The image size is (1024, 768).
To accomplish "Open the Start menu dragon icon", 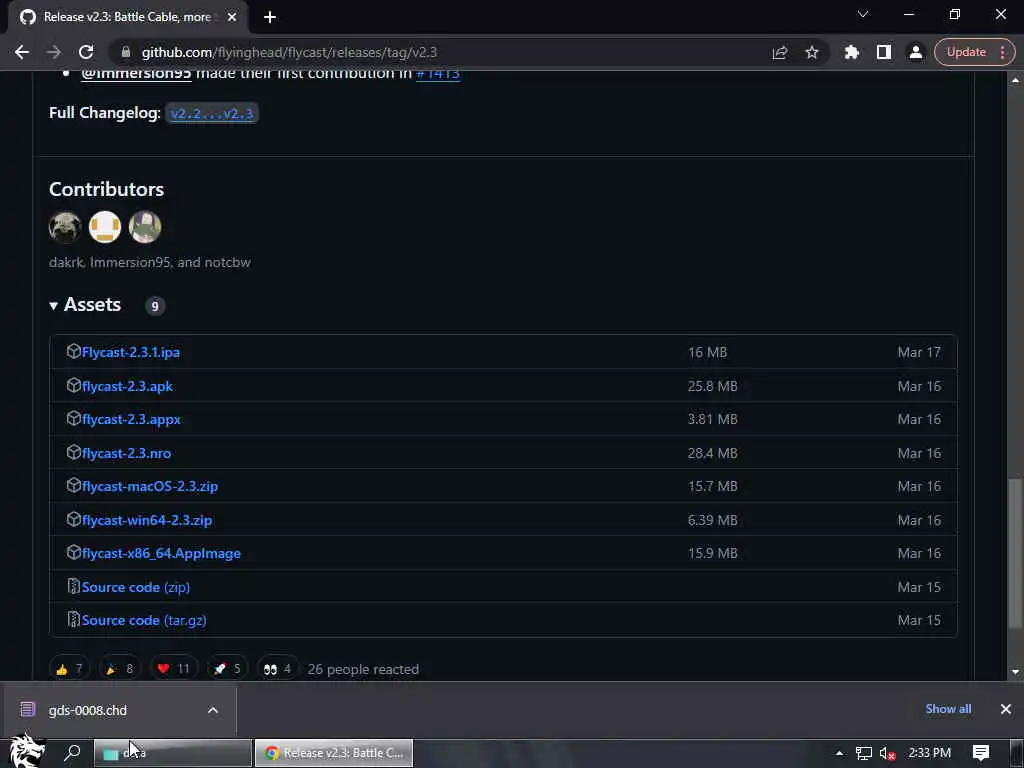I will click(x=26, y=751).
